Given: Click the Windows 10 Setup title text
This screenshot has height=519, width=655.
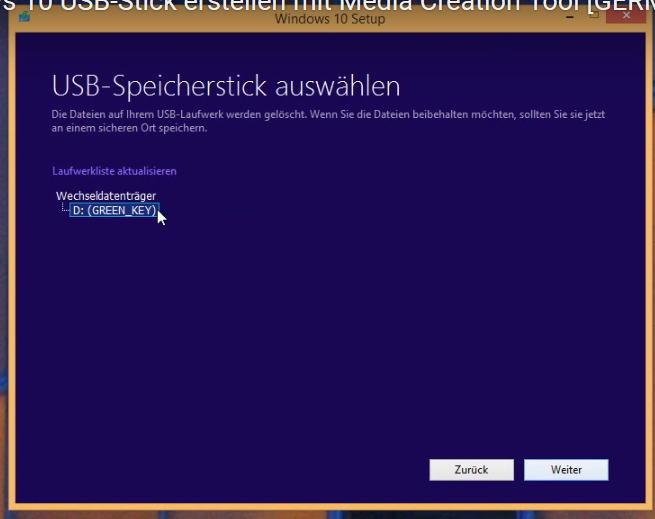Looking at the screenshot, I should pyautogui.click(x=330, y=19).
